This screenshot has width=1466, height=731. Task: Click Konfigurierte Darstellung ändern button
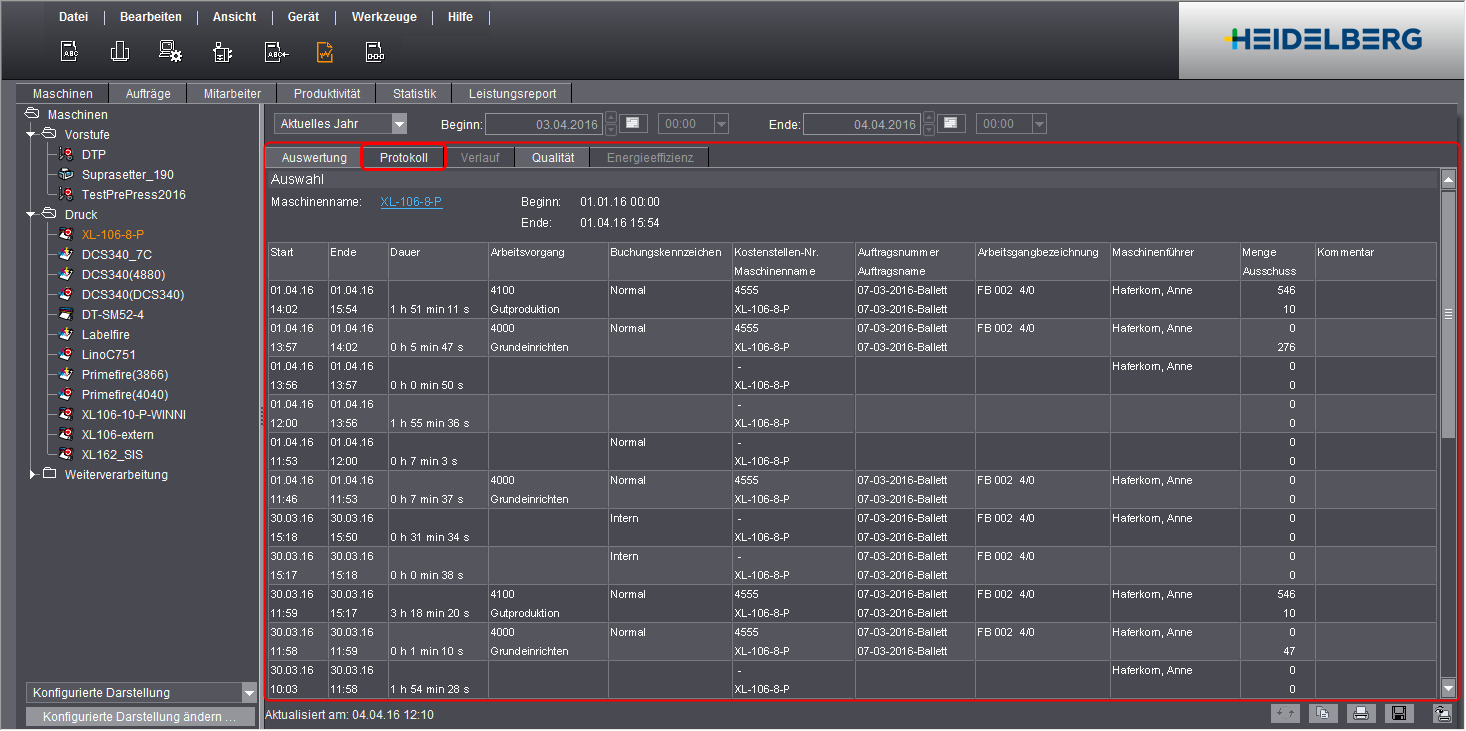pos(140,716)
